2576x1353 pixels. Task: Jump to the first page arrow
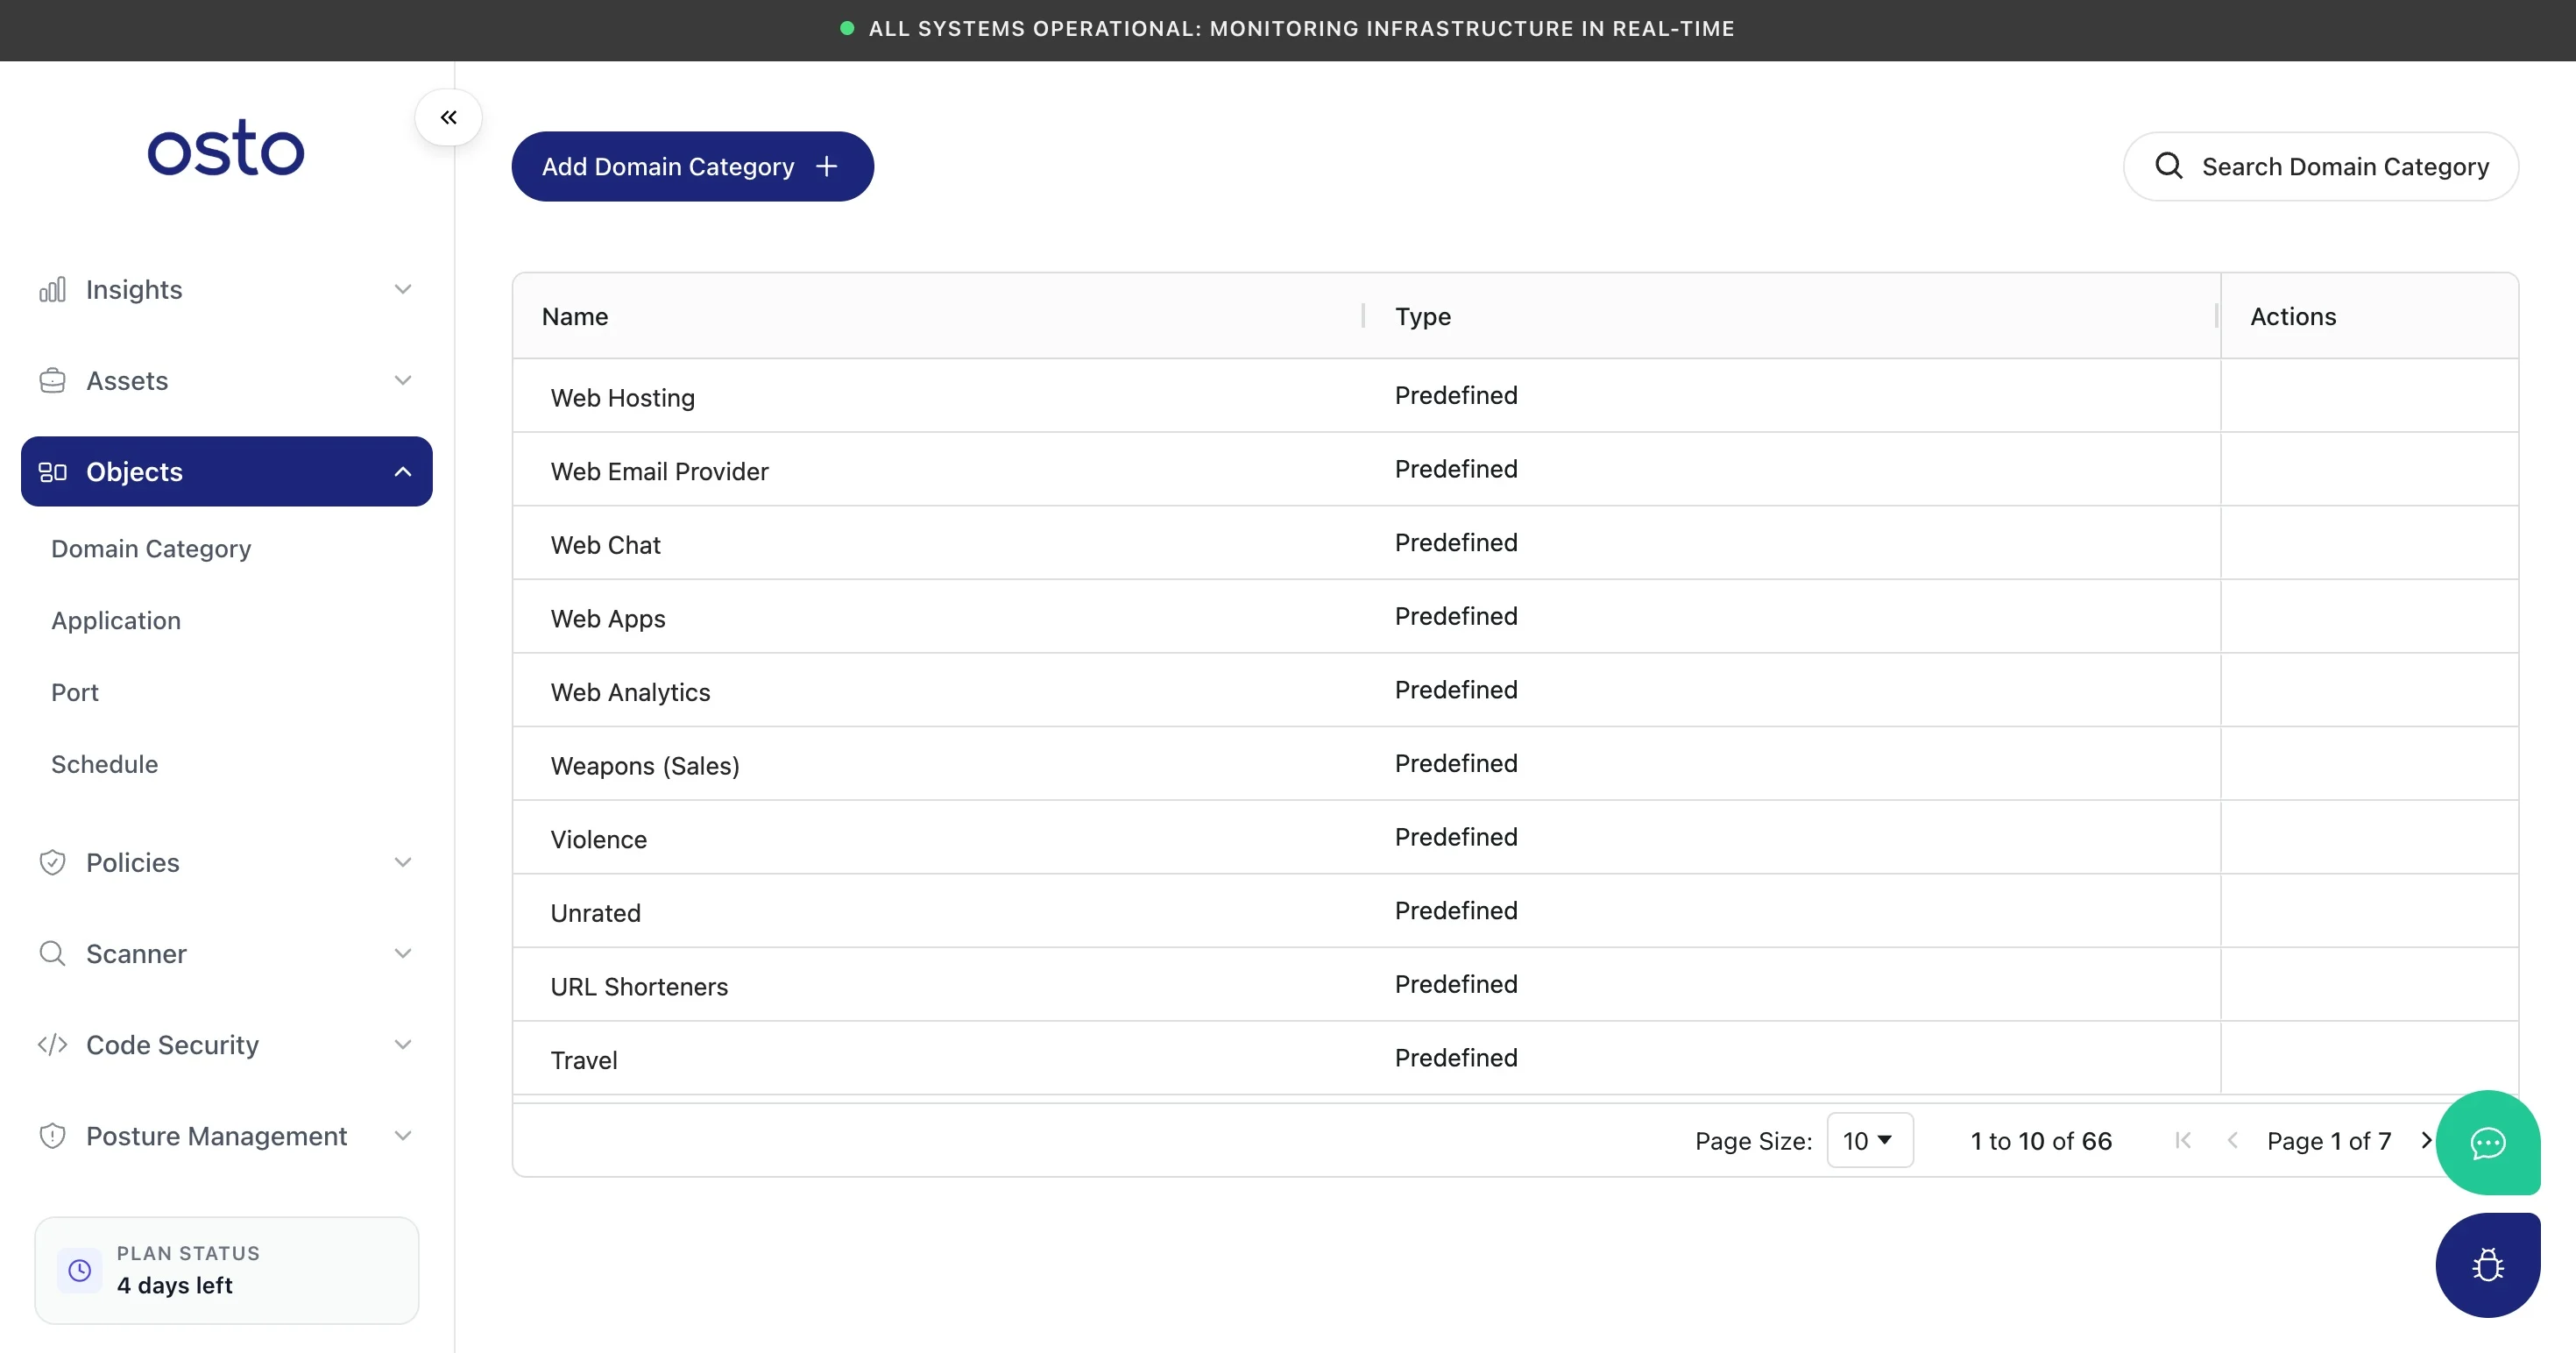[x=2183, y=1140]
